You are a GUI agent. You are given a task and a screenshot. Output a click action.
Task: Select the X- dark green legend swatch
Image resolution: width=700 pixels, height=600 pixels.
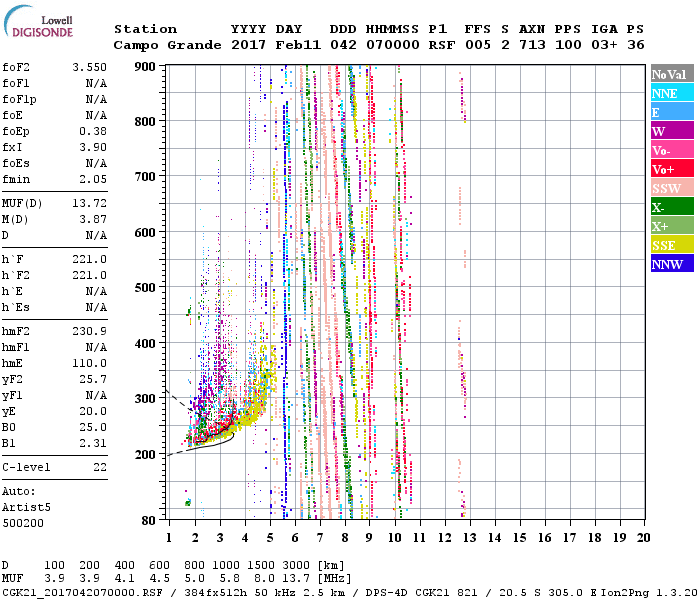672,207
